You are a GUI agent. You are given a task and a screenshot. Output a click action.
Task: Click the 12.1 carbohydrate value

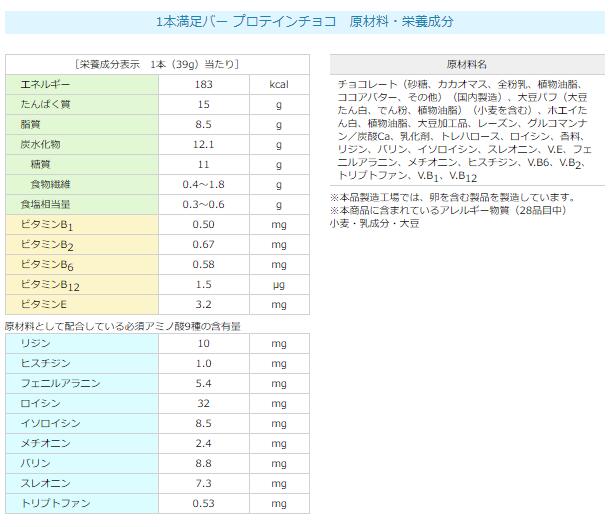point(203,144)
